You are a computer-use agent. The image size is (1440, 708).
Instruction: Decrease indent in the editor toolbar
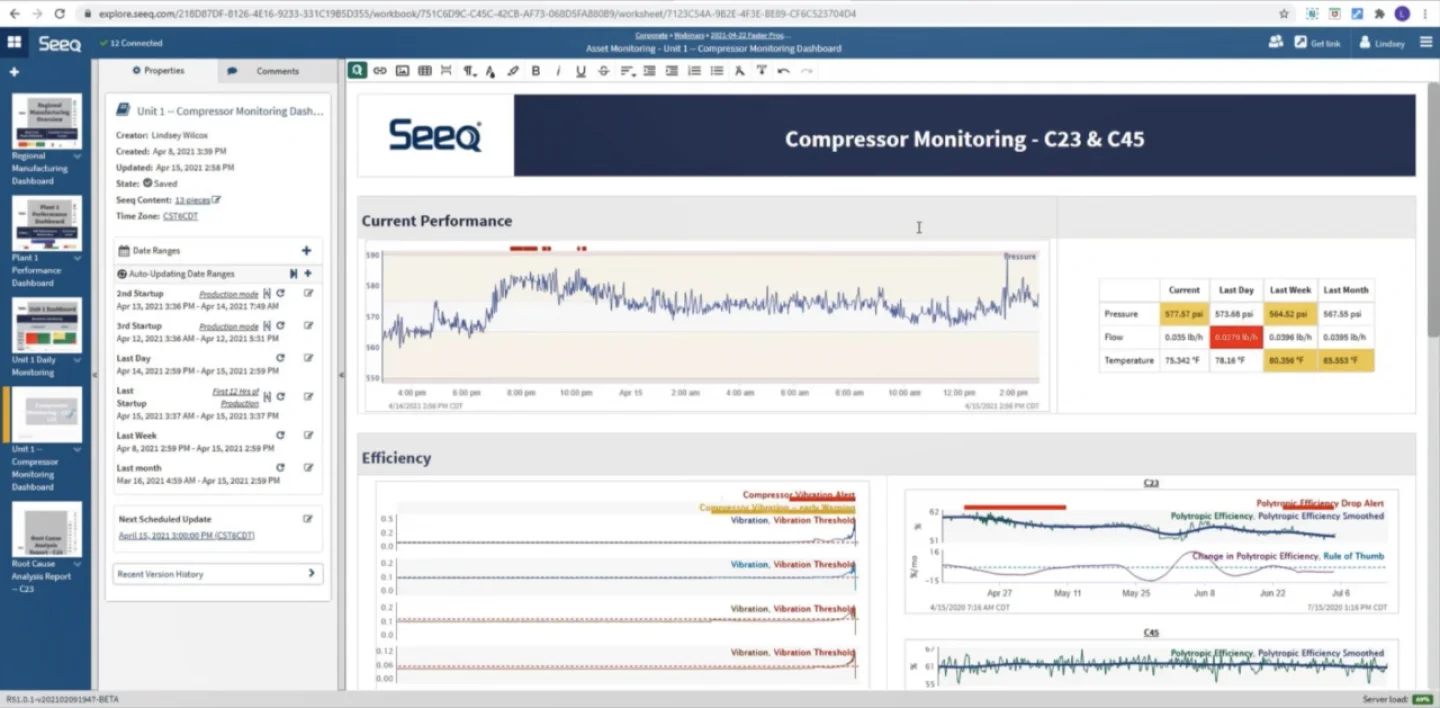click(x=650, y=71)
